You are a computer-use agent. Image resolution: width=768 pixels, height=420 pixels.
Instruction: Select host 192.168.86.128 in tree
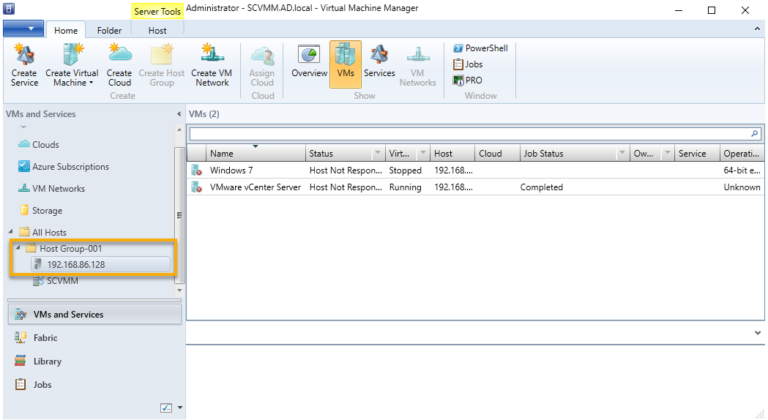tap(76, 264)
